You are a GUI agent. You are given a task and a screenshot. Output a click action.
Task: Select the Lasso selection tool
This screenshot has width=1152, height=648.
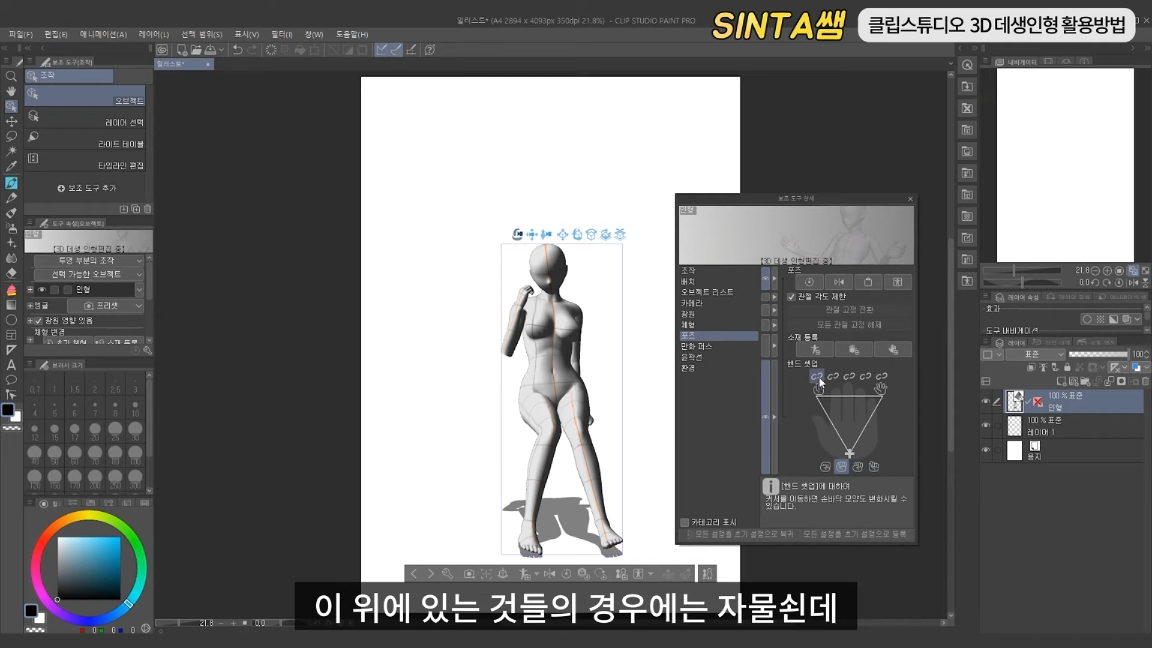tap(11, 136)
